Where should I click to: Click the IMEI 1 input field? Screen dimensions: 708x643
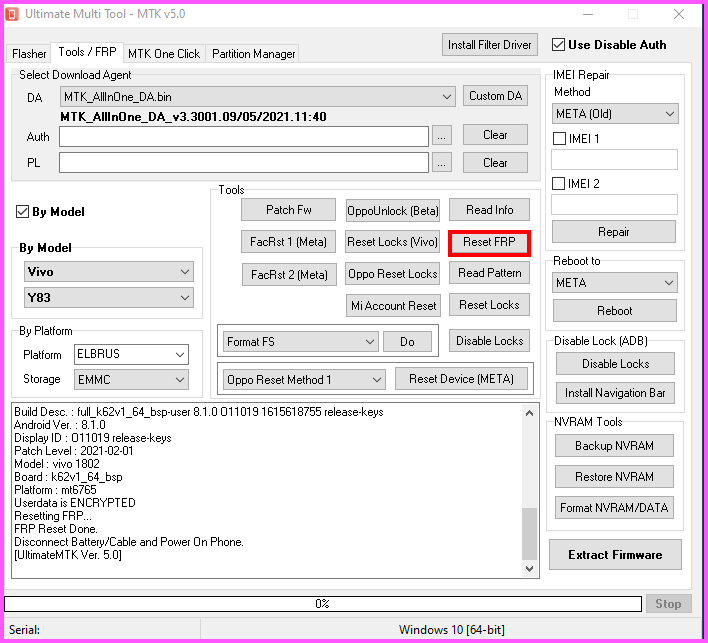click(x=614, y=160)
